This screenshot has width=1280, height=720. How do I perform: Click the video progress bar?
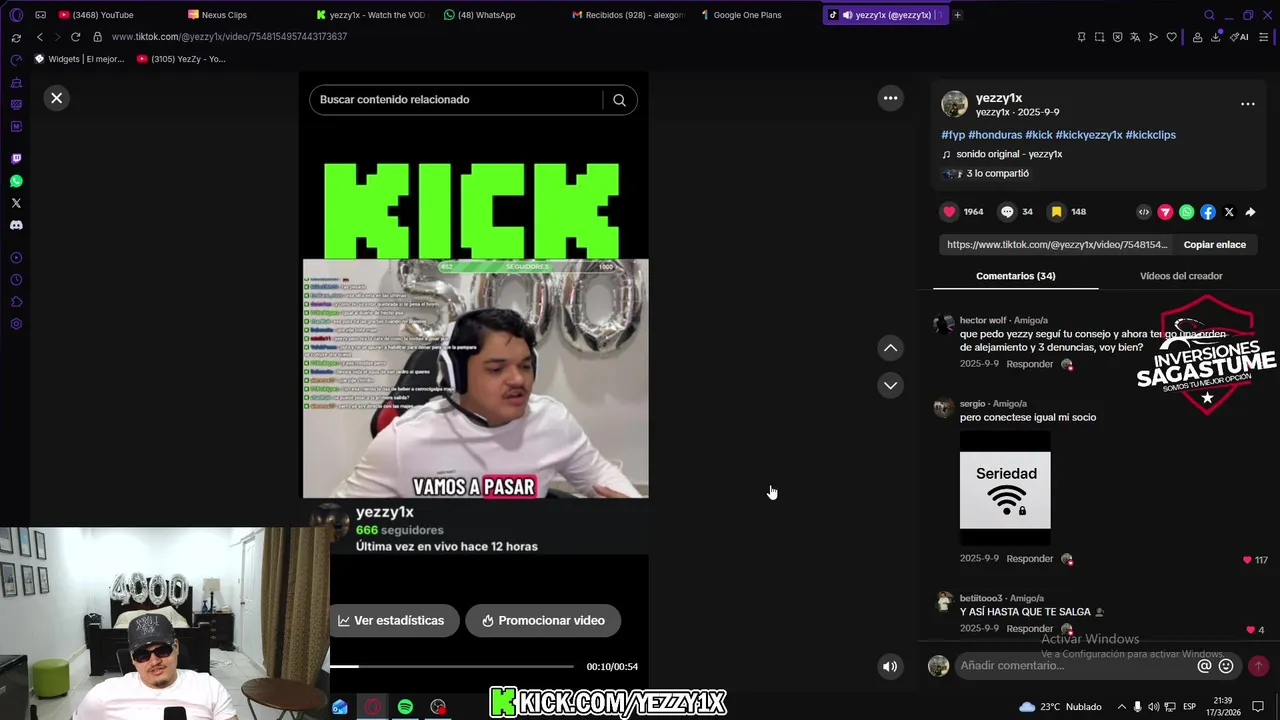point(452,667)
